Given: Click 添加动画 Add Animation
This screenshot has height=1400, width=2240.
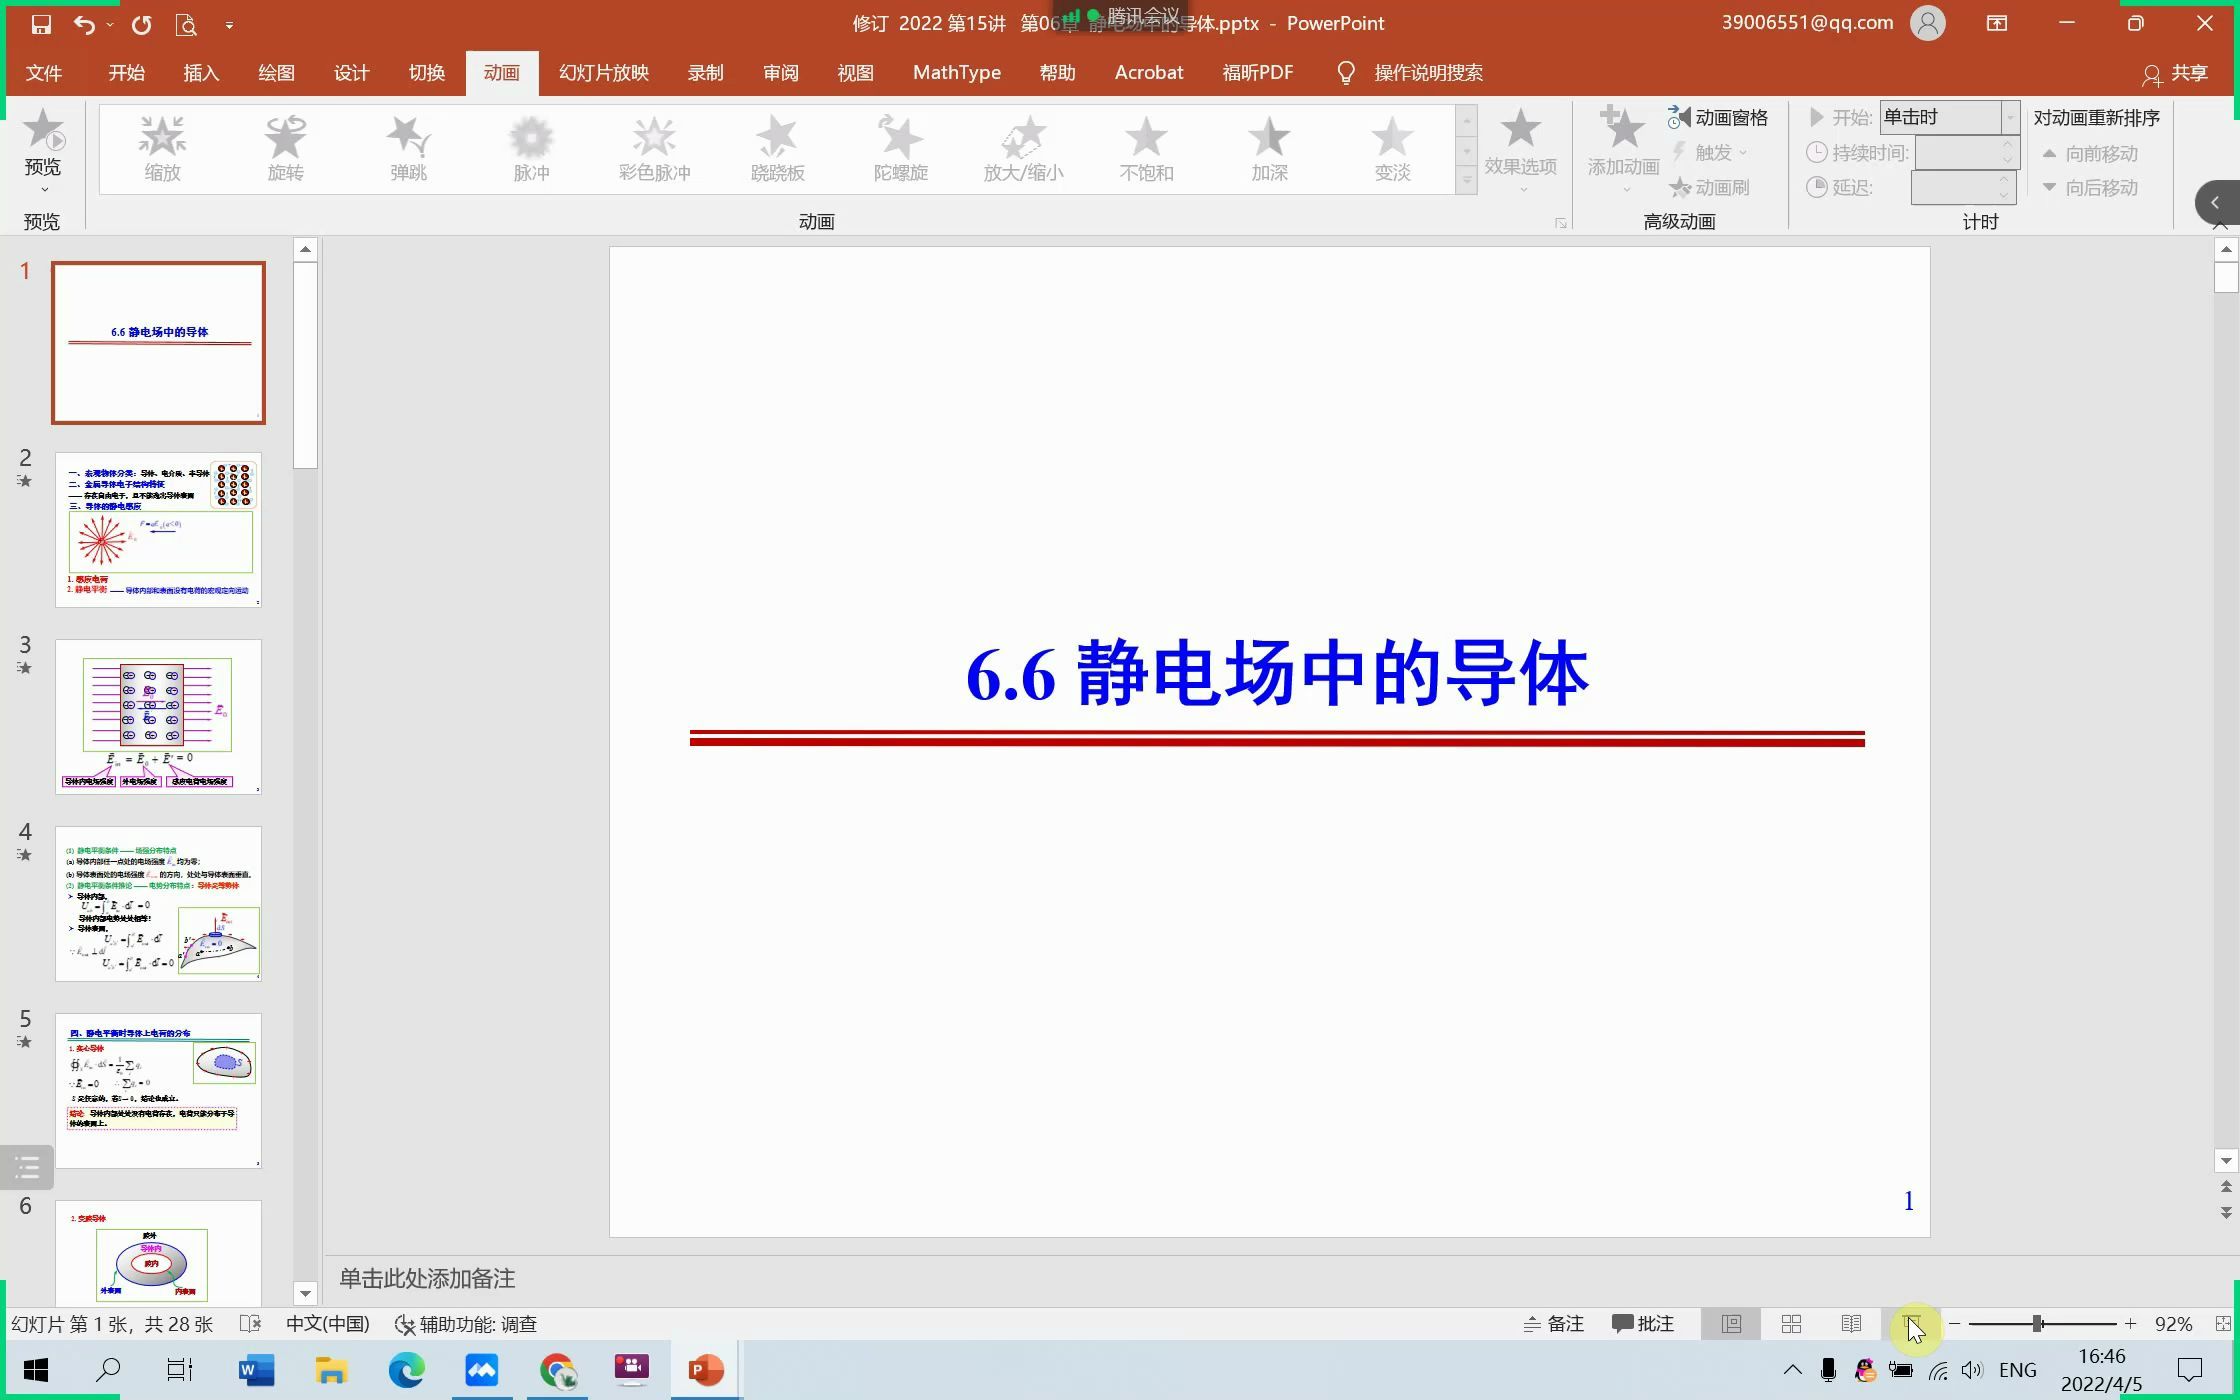Looking at the screenshot, I should click(1622, 148).
